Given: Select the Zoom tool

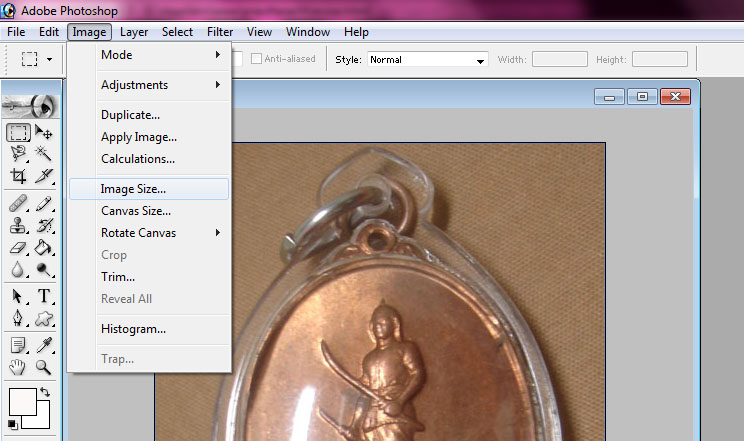Looking at the screenshot, I should click(44, 367).
